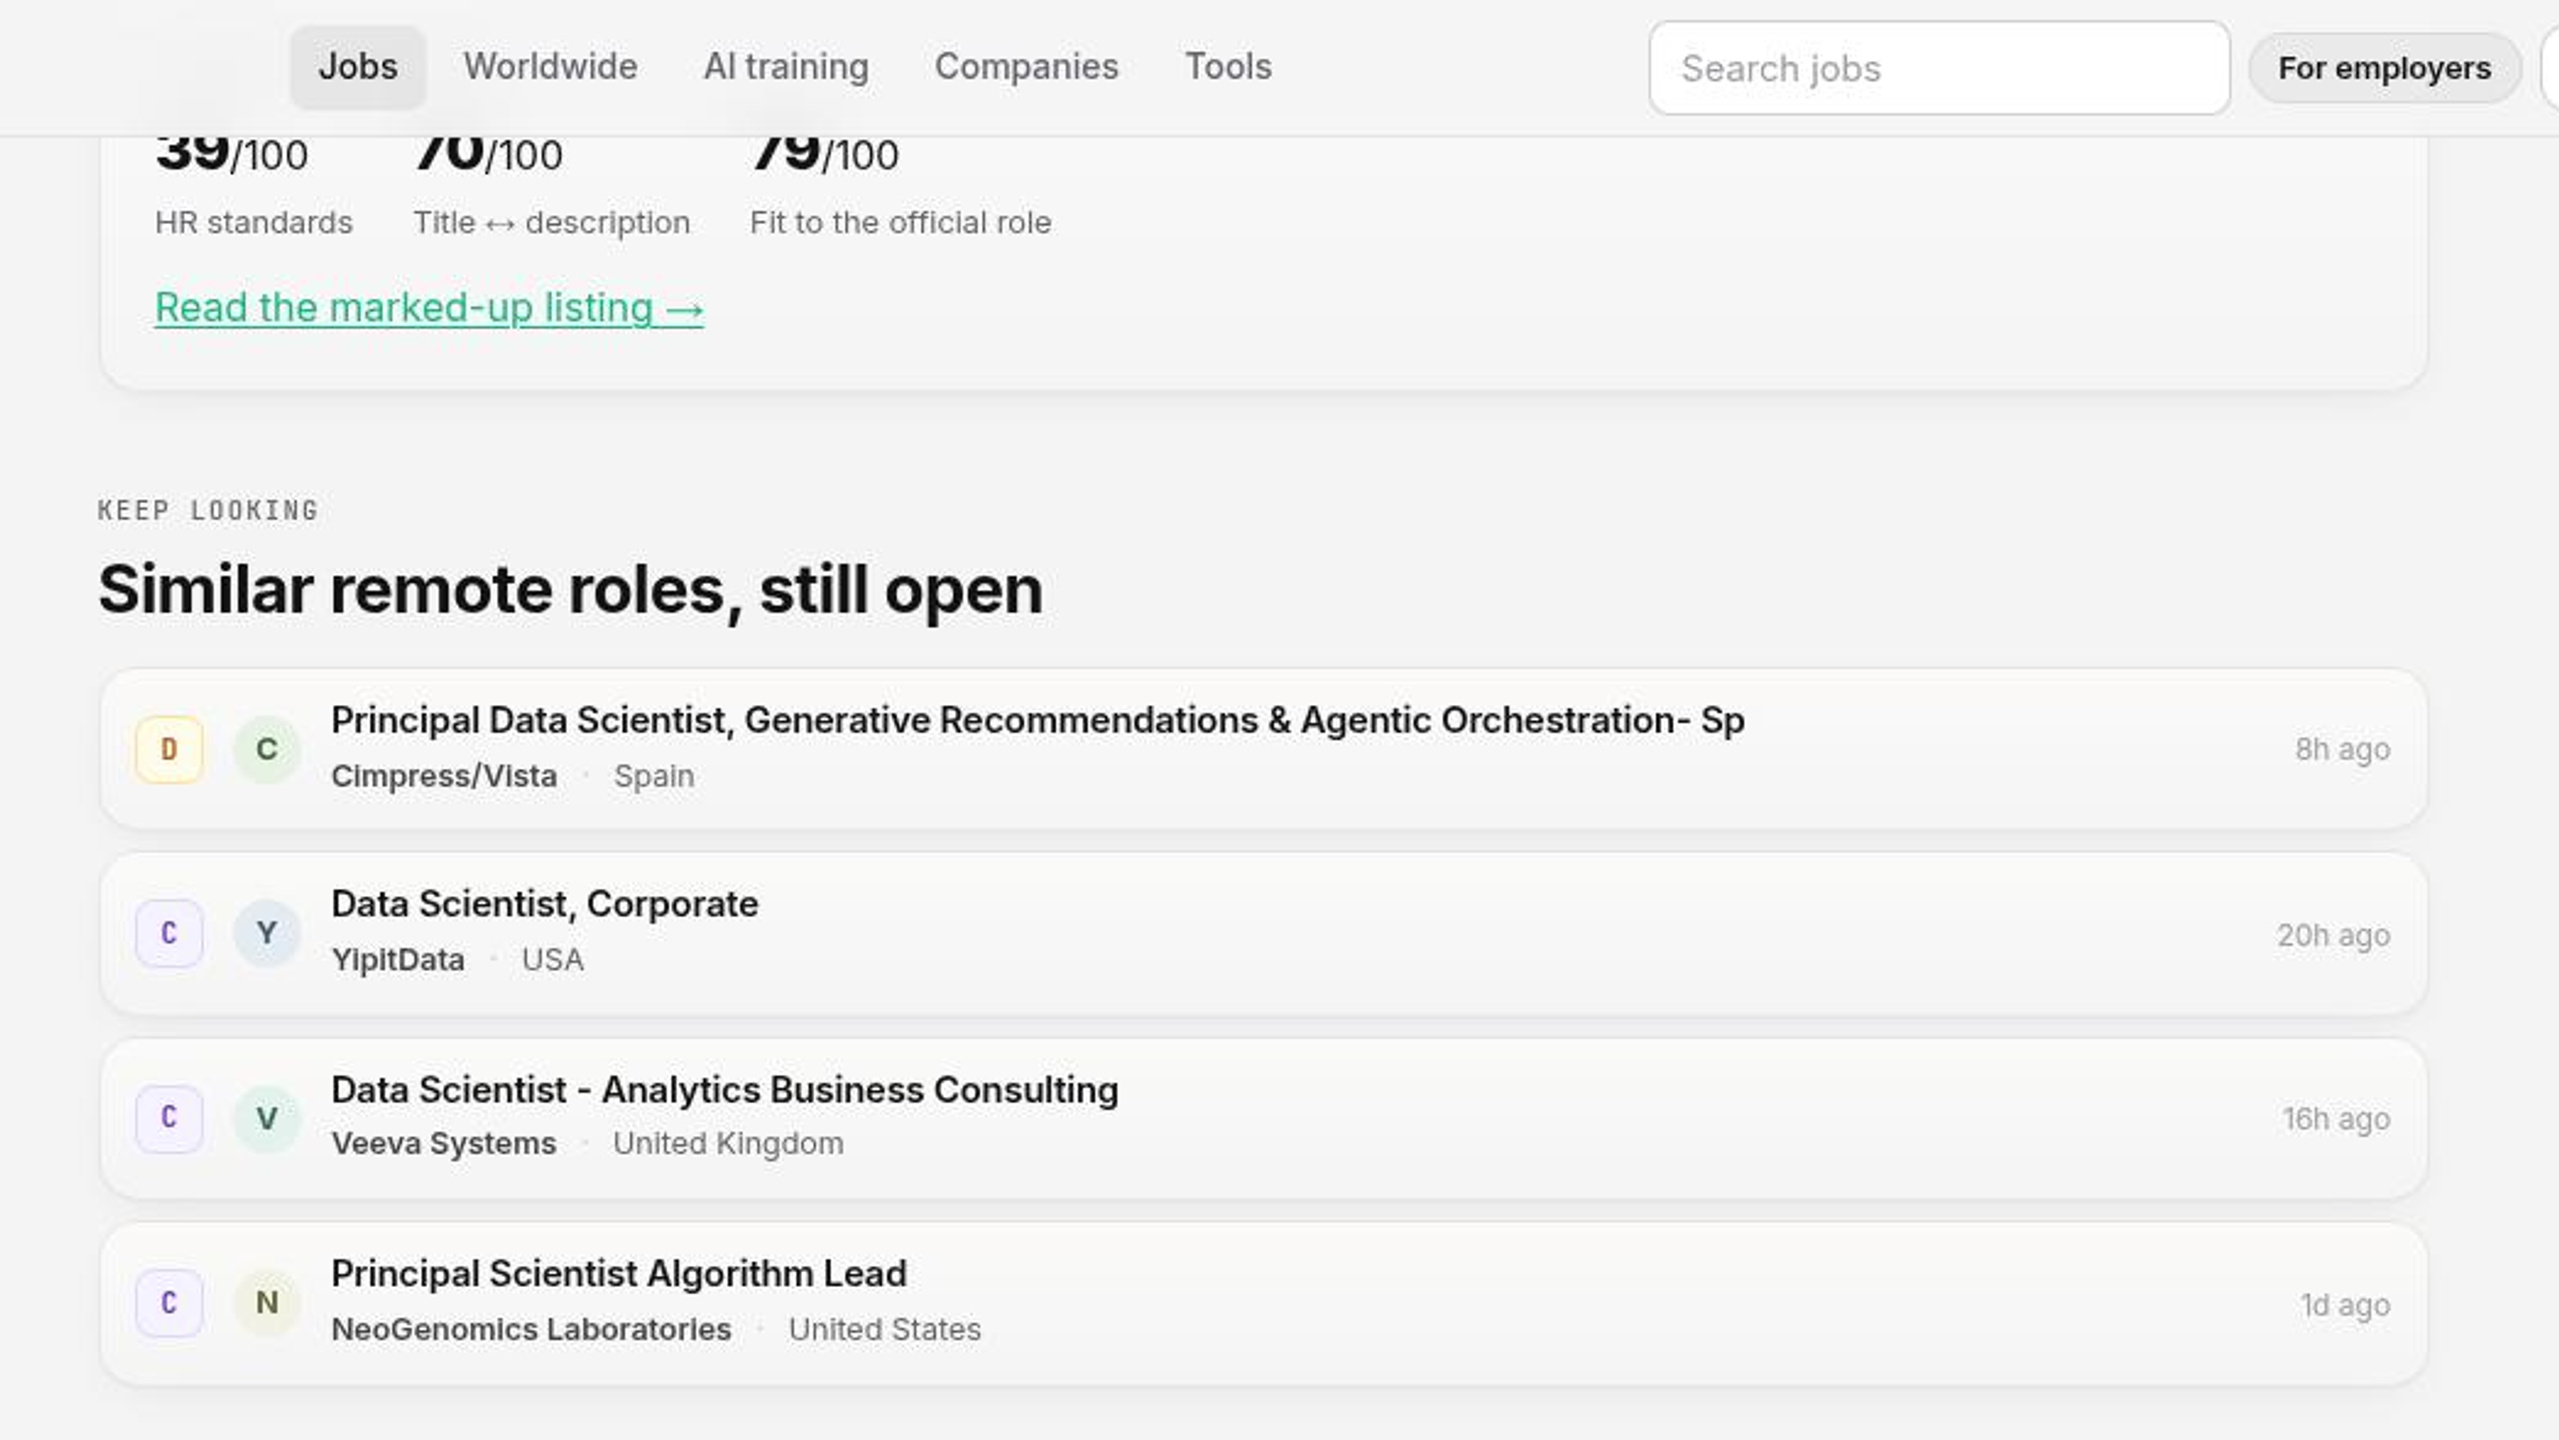The image size is (2559, 1440).
Task: Click Fit to the official role label
Action: pos(901,222)
